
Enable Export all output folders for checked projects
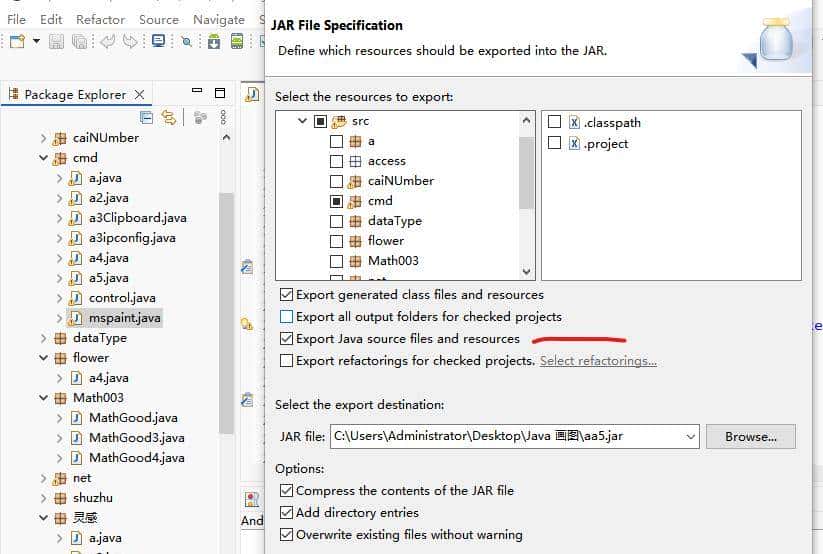(x=286, y=317)
